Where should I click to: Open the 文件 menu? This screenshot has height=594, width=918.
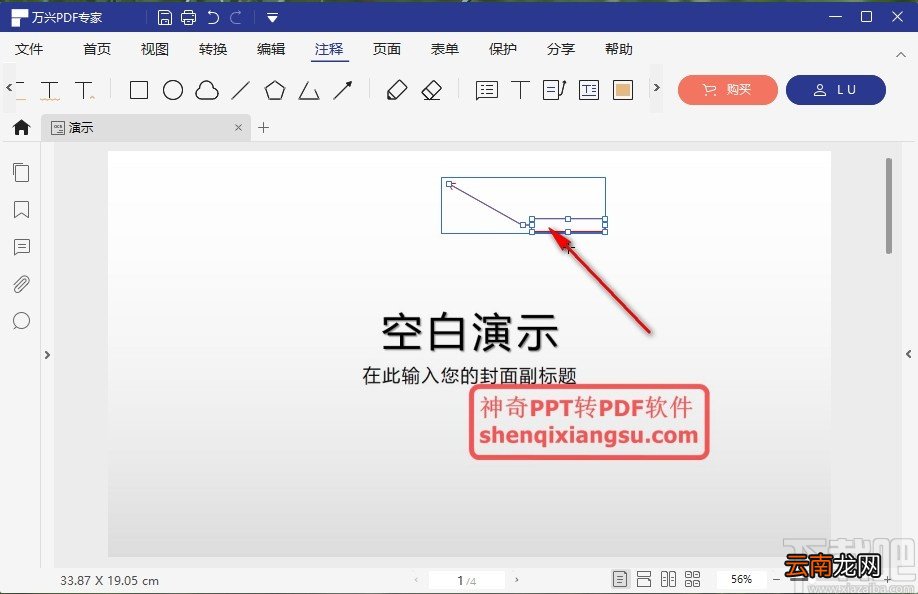click(x=29, y=49)
